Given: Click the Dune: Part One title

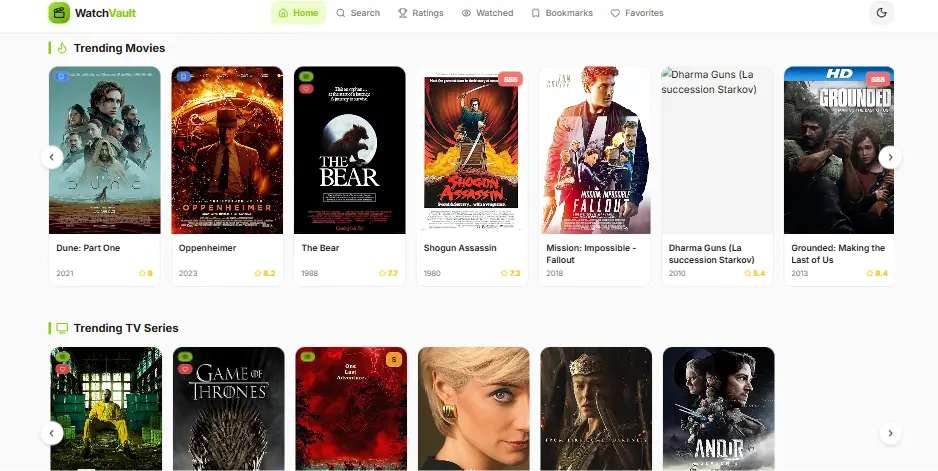Looking at the screenshot, I should (88, 248).
